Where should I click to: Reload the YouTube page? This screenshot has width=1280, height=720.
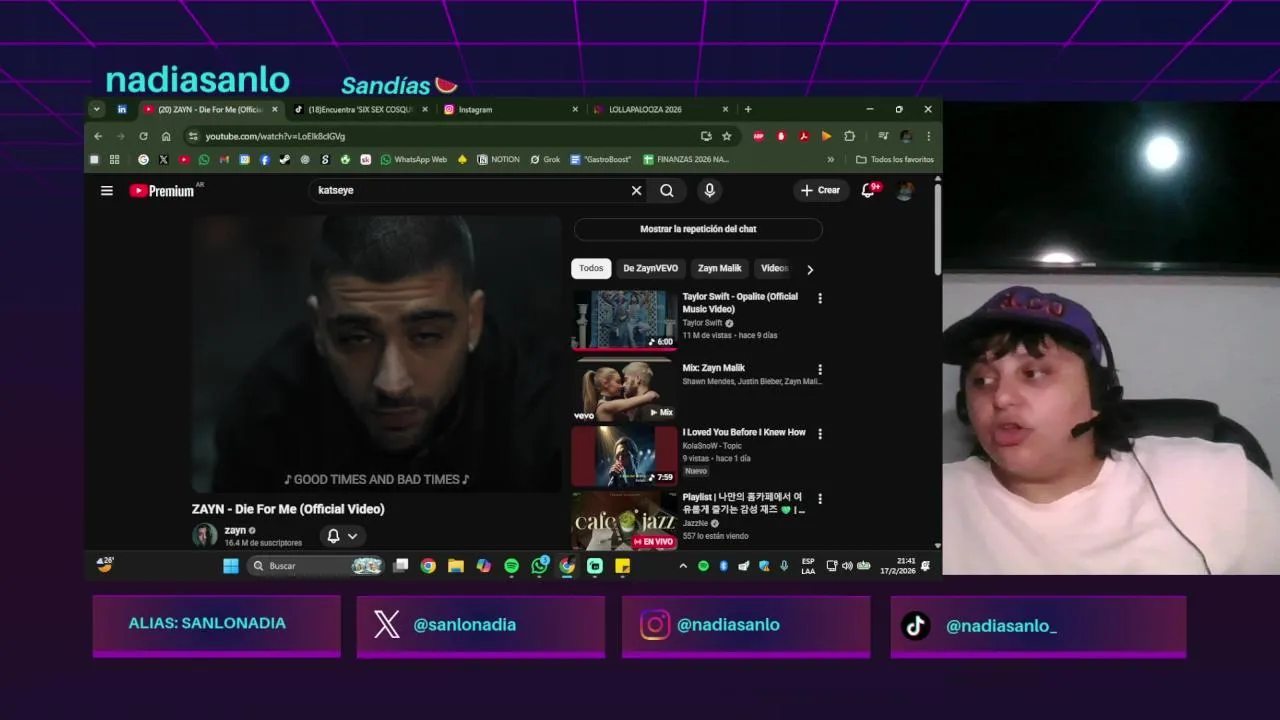pos(143,136)
